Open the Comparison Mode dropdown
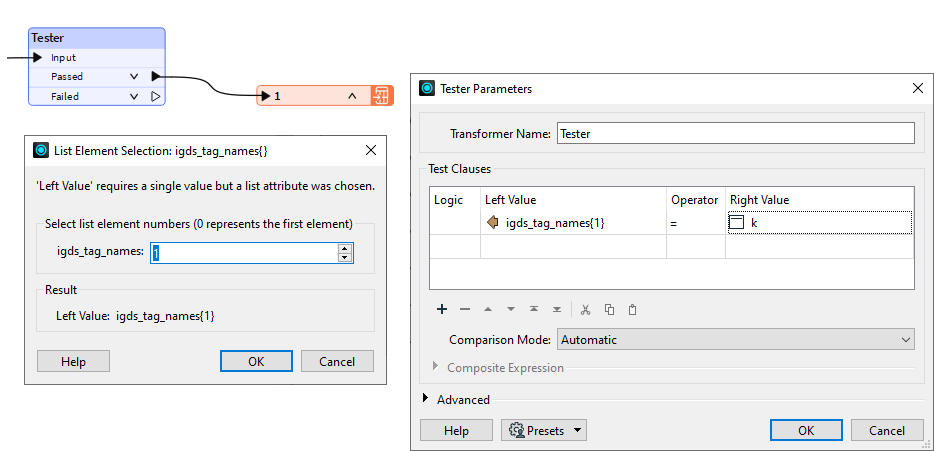 click(735, 340)
